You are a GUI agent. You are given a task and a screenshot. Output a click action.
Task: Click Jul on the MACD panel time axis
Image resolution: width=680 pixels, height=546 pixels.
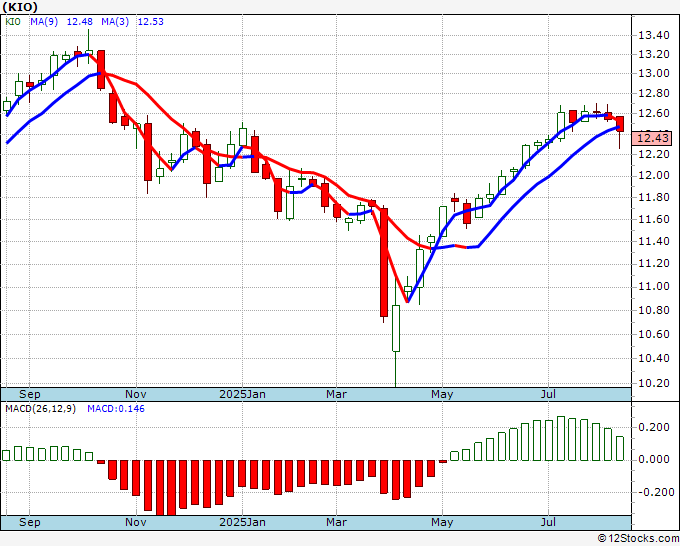click(548, 522)
